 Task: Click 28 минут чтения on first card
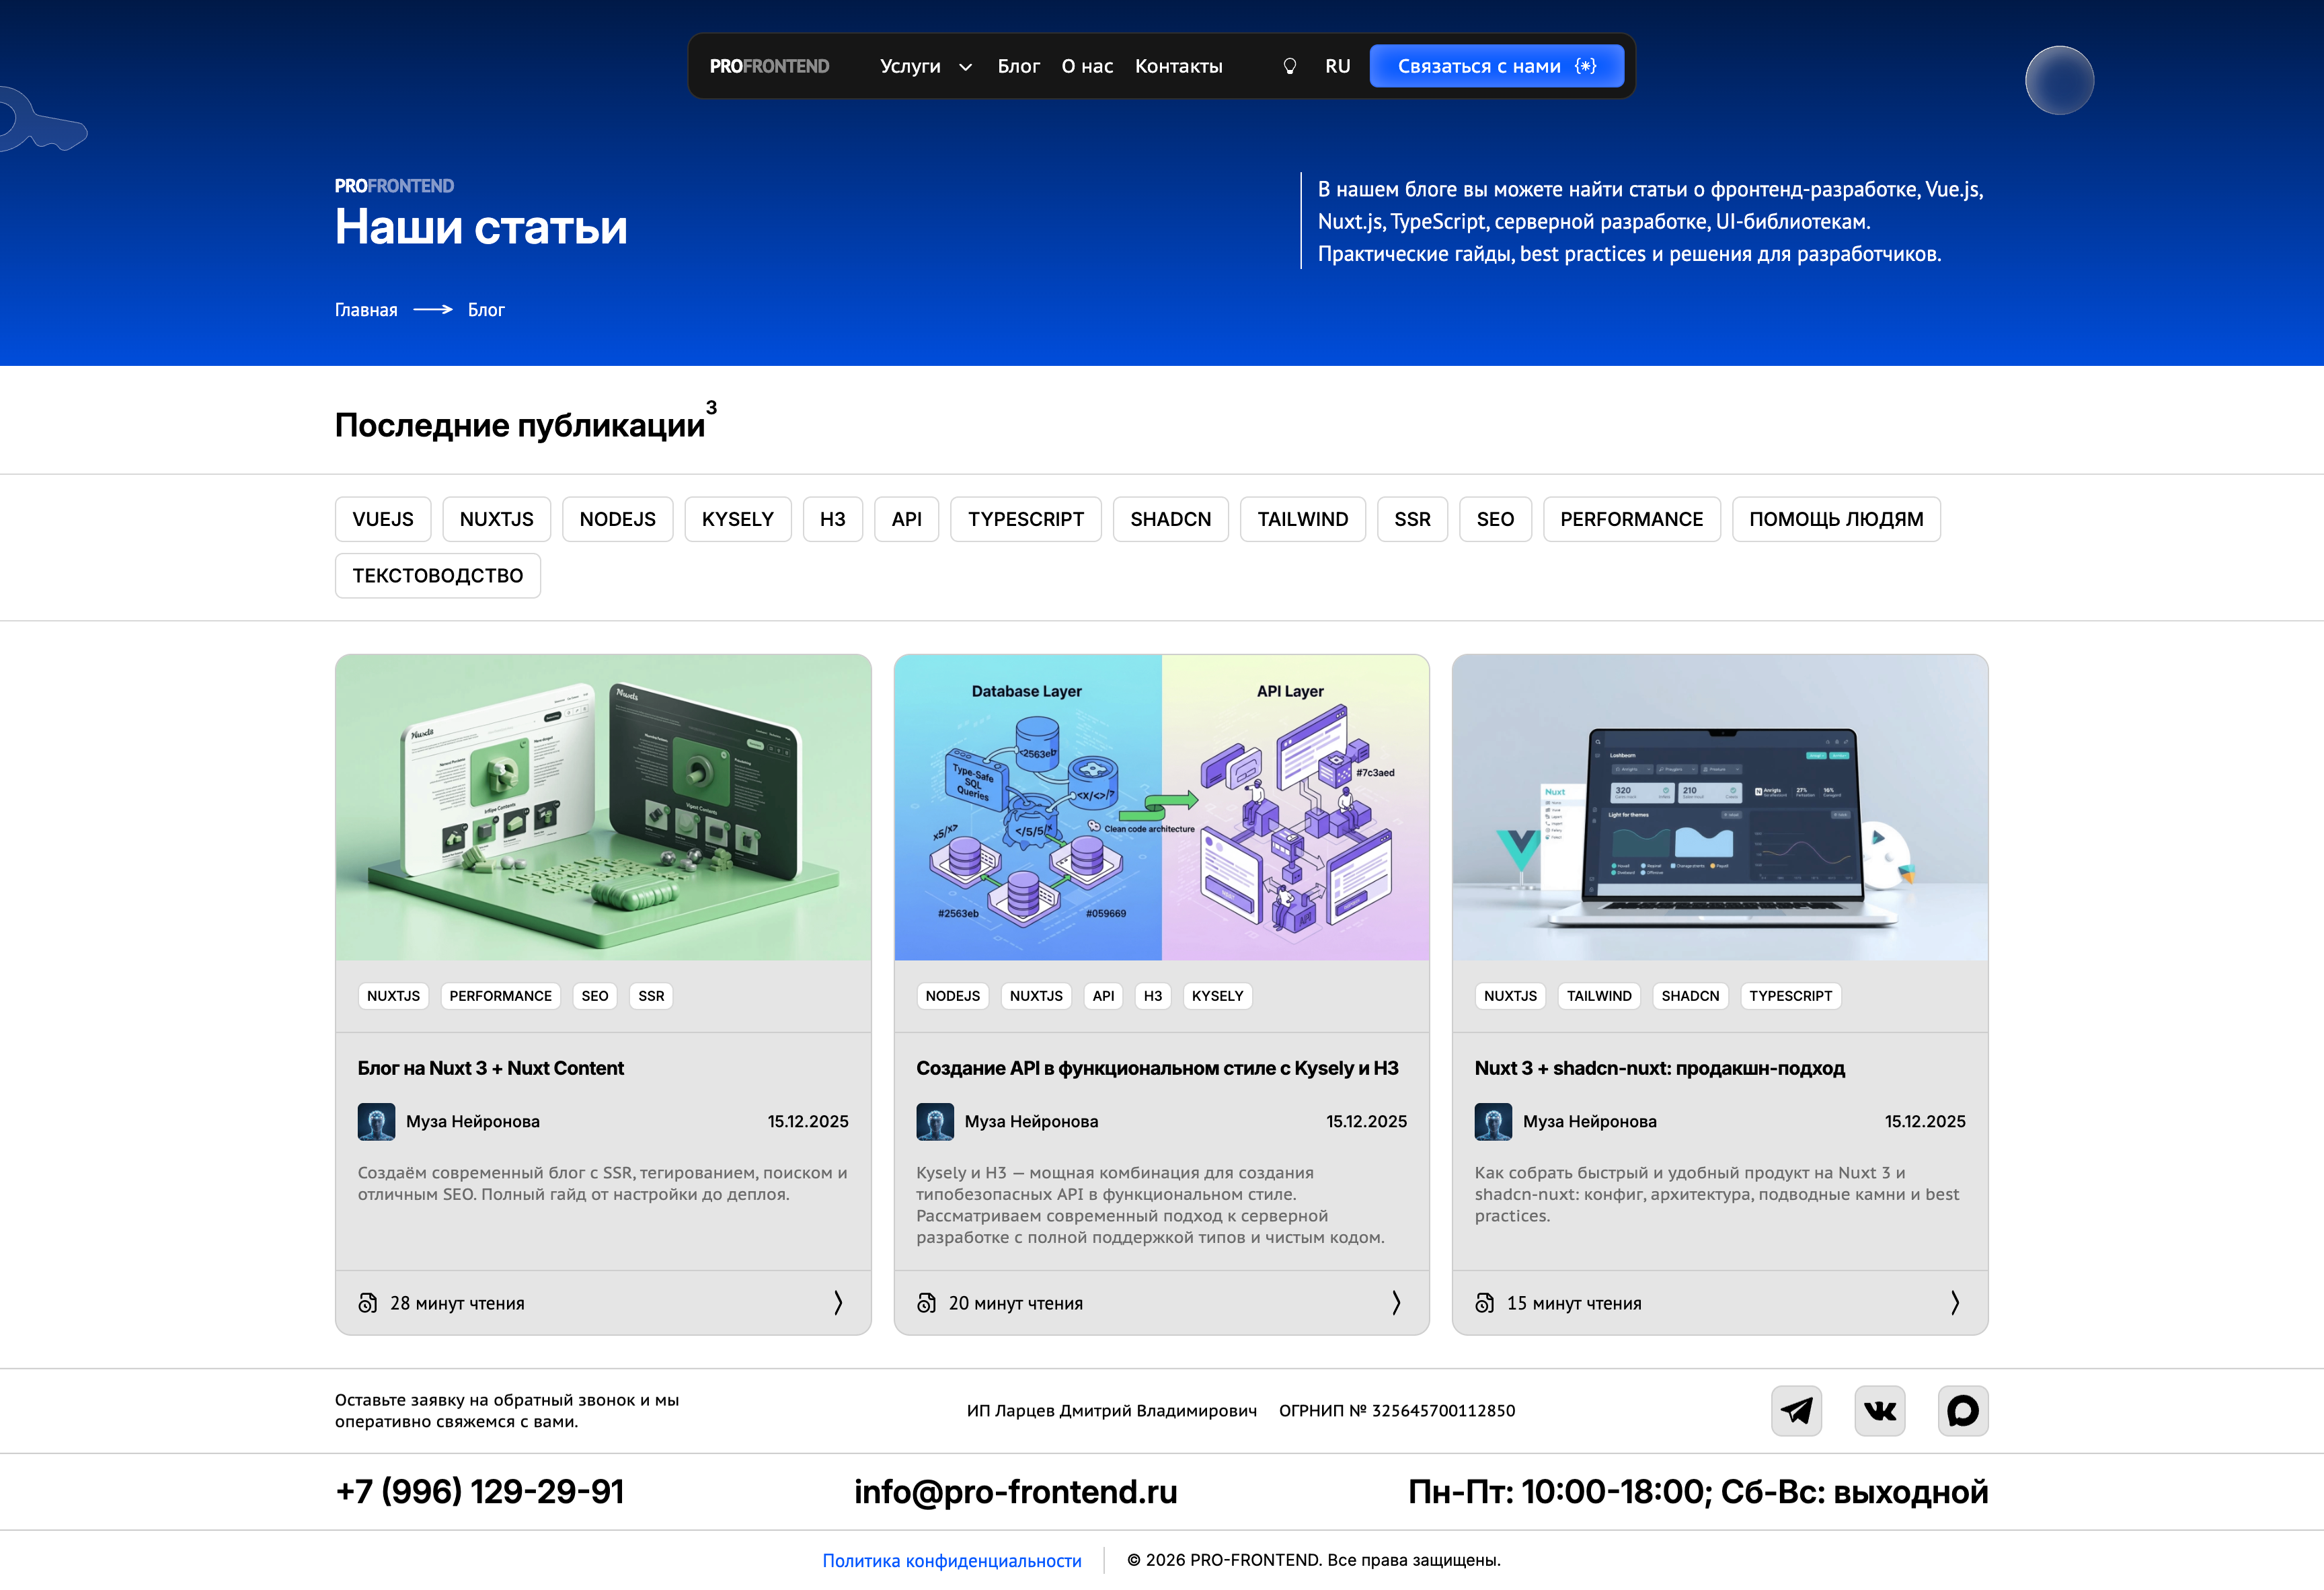[x=457, y=1303]
